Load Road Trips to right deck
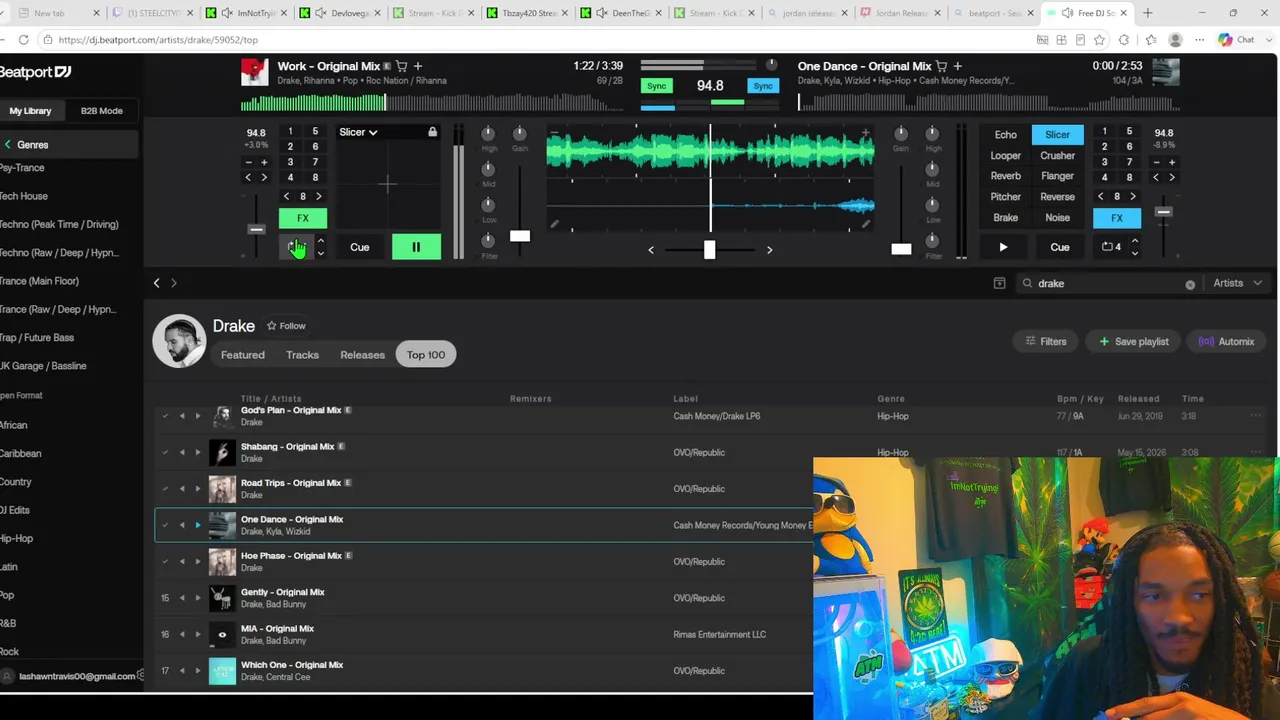Image resolution: width=1280 pixels, height=720 pixels. [198, 489]
